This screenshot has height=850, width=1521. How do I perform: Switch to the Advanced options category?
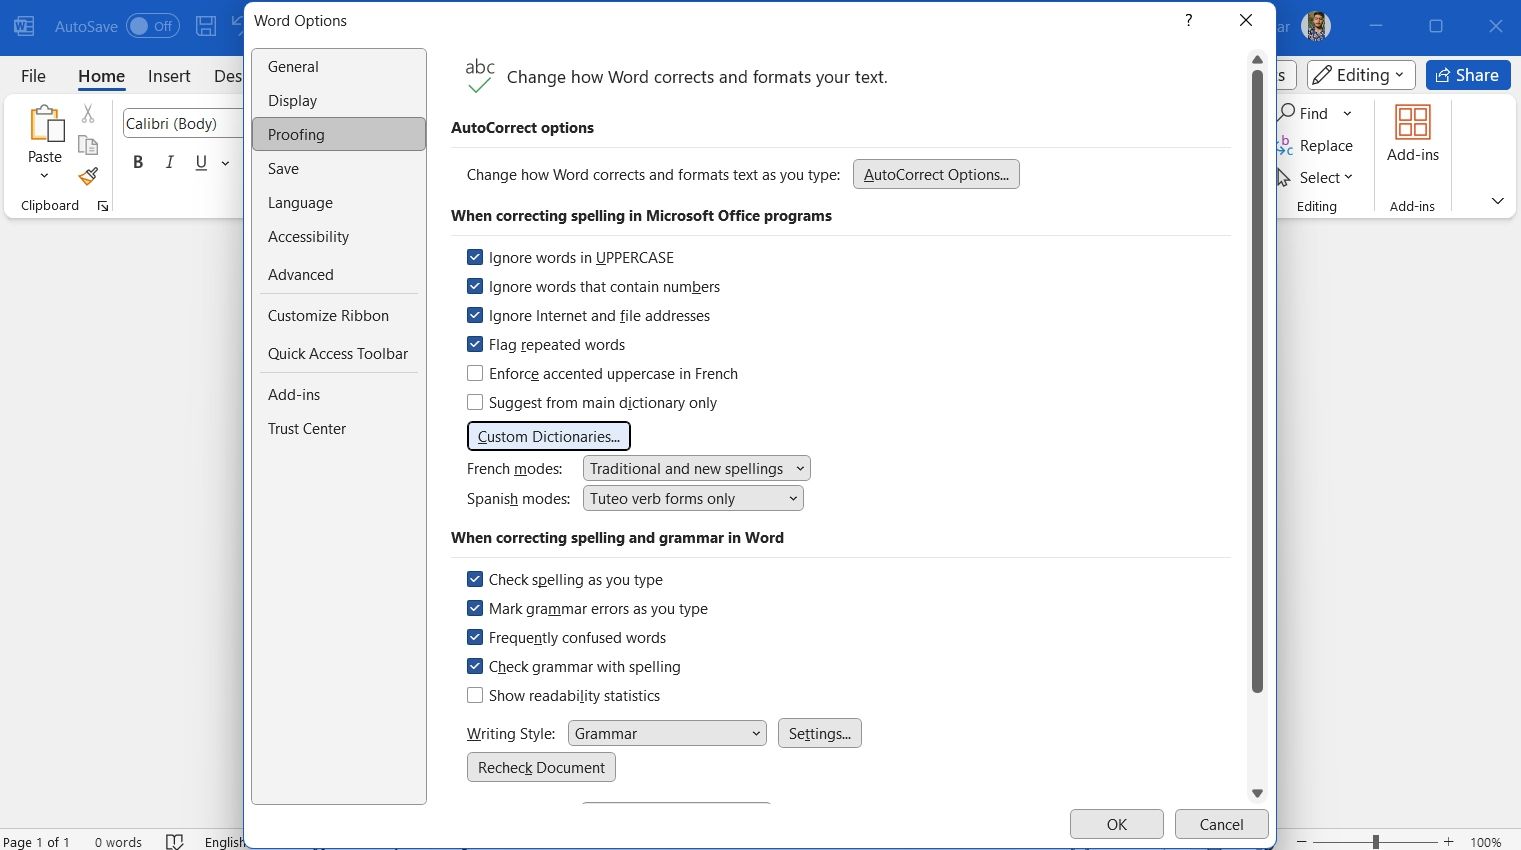point(301,275)
